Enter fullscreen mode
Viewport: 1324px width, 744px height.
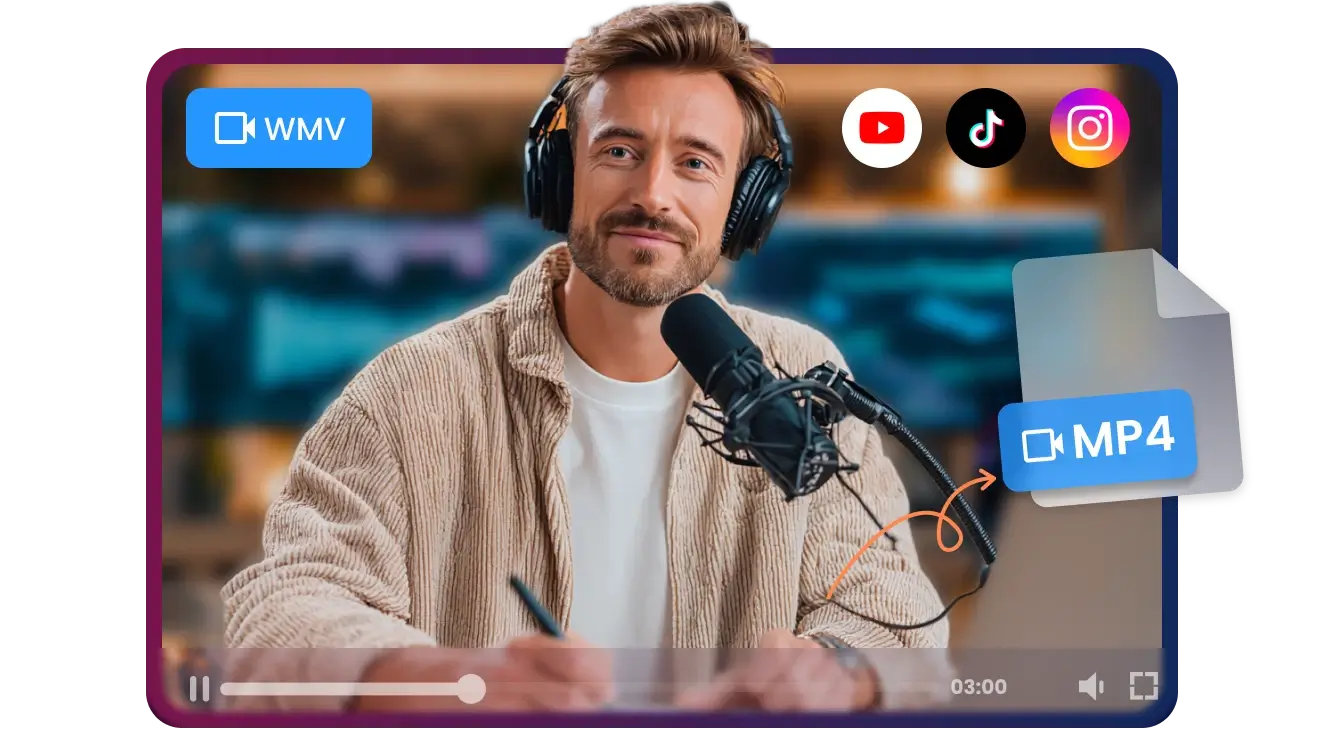click(x=1143, y=686)
